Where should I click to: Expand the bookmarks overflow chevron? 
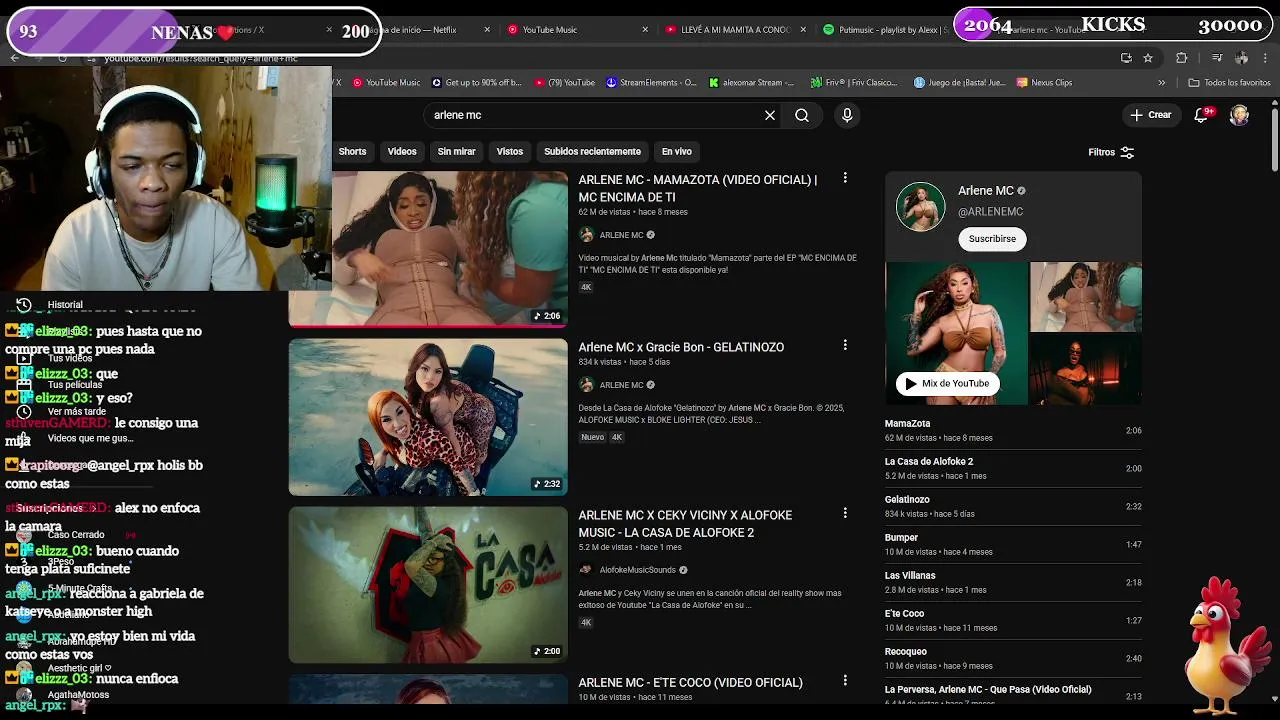coord(1161,83)
